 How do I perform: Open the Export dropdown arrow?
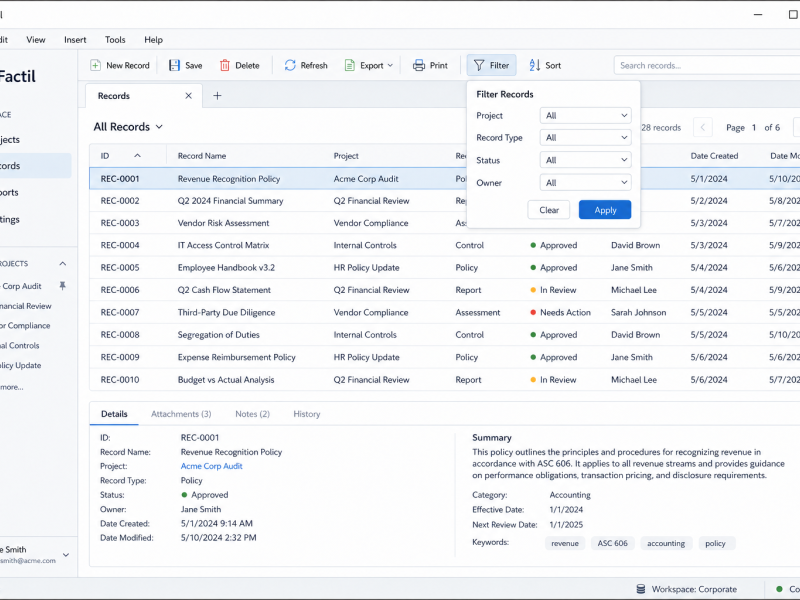click(x=390, y=65)
